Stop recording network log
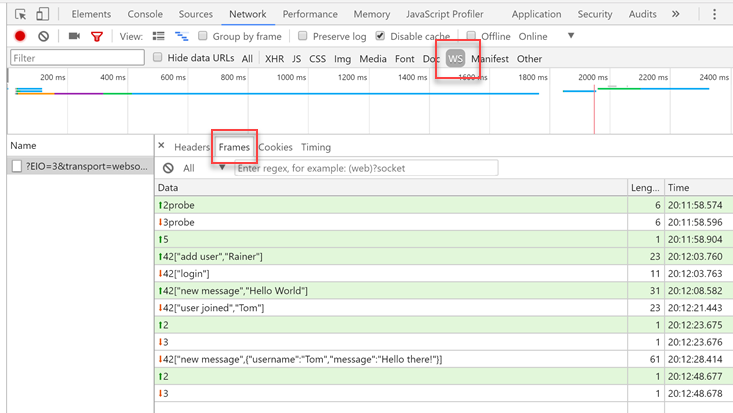The width and height of the screenshot is (733, 413). 20,37
